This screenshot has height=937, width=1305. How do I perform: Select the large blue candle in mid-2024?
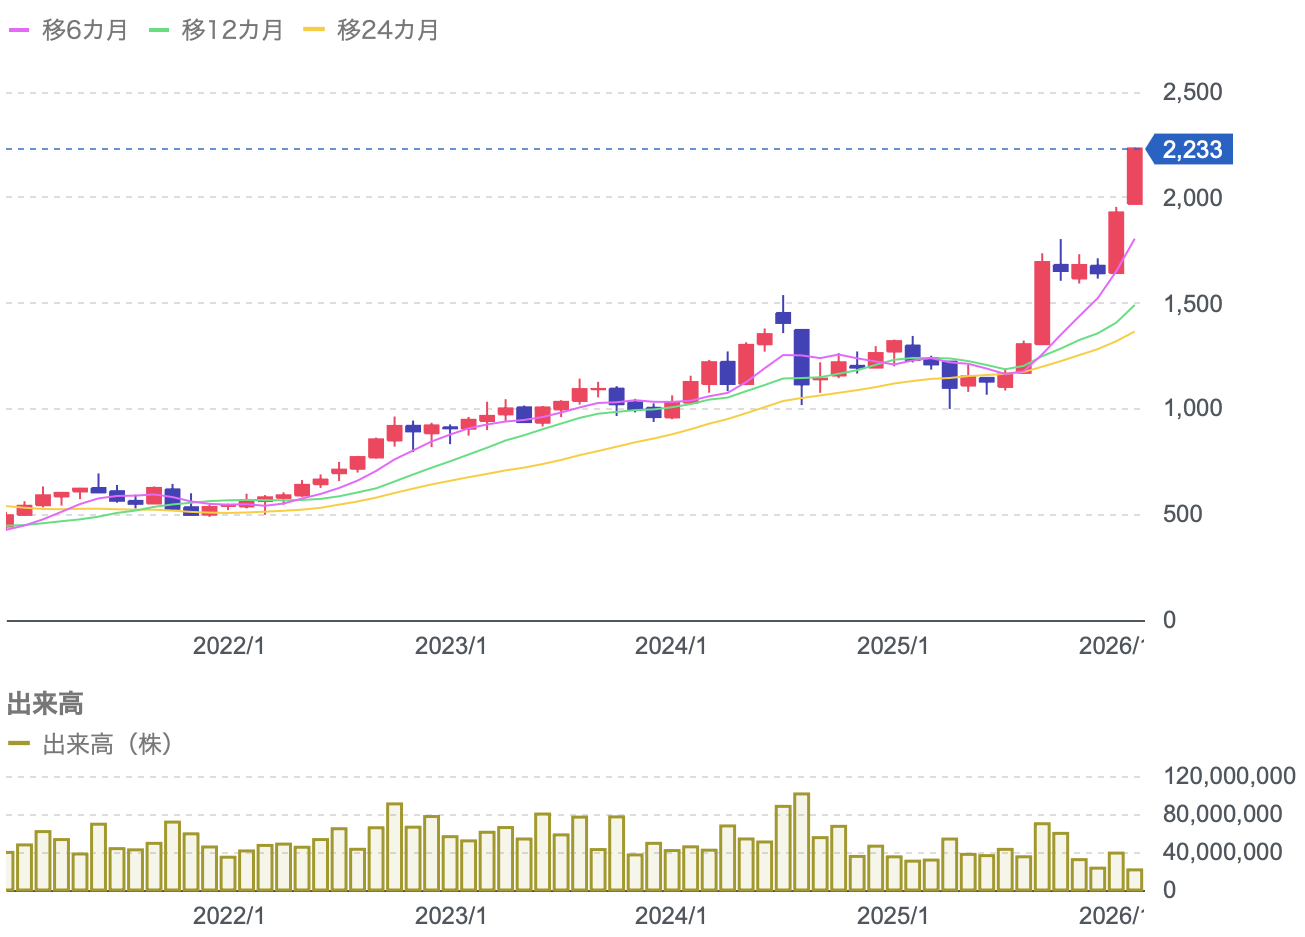click(802, 356)
